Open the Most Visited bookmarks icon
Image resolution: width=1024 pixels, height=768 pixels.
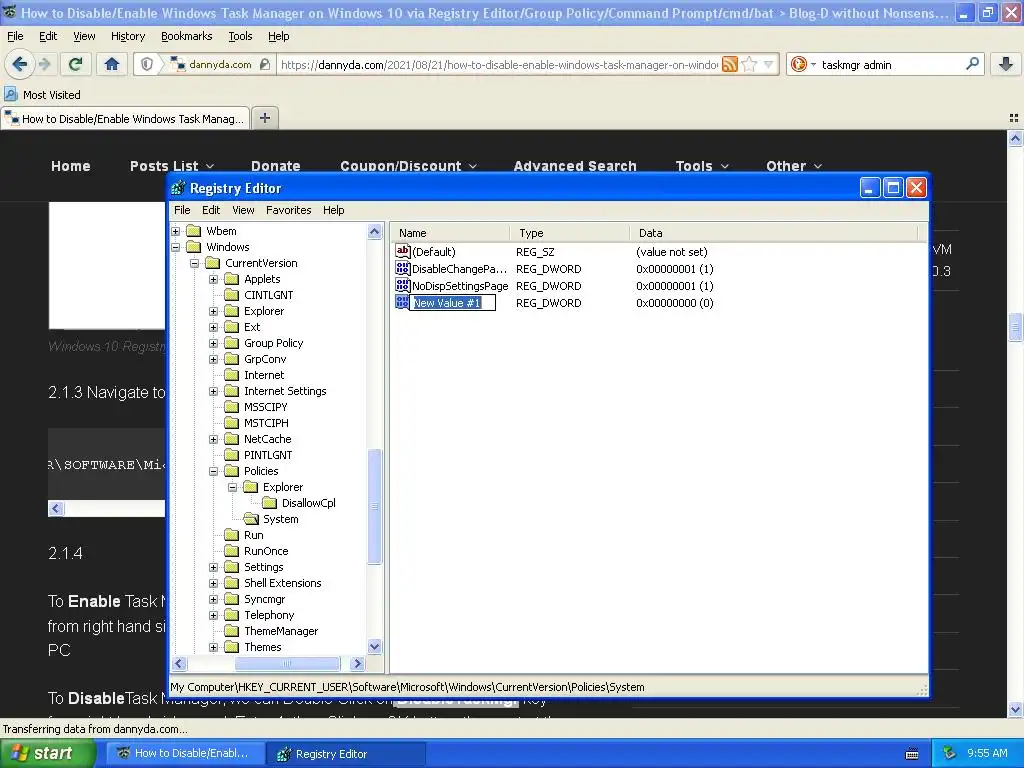11,94
